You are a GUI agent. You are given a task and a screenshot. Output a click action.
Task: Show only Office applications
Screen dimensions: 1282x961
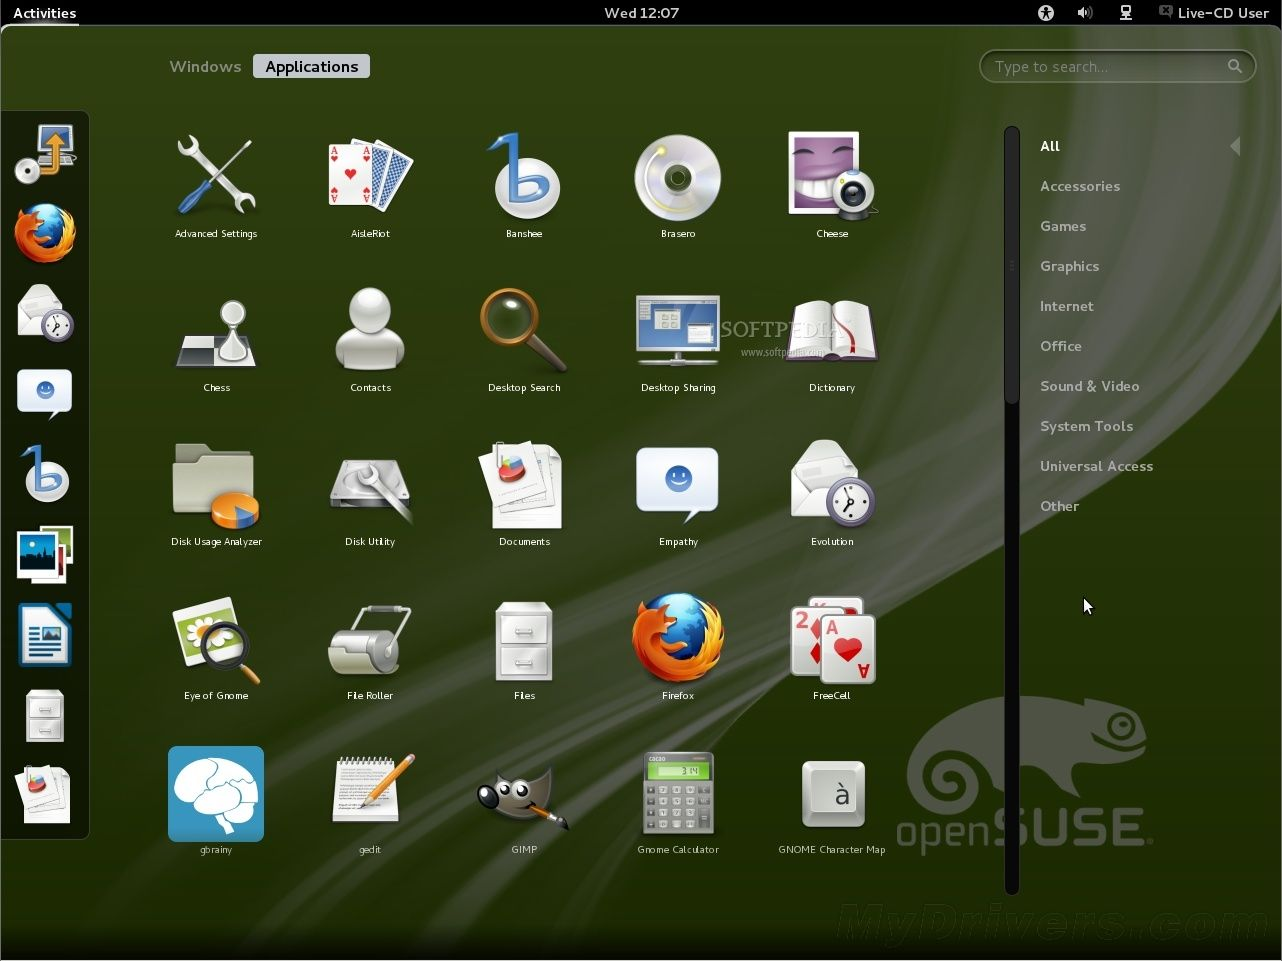1060,346
